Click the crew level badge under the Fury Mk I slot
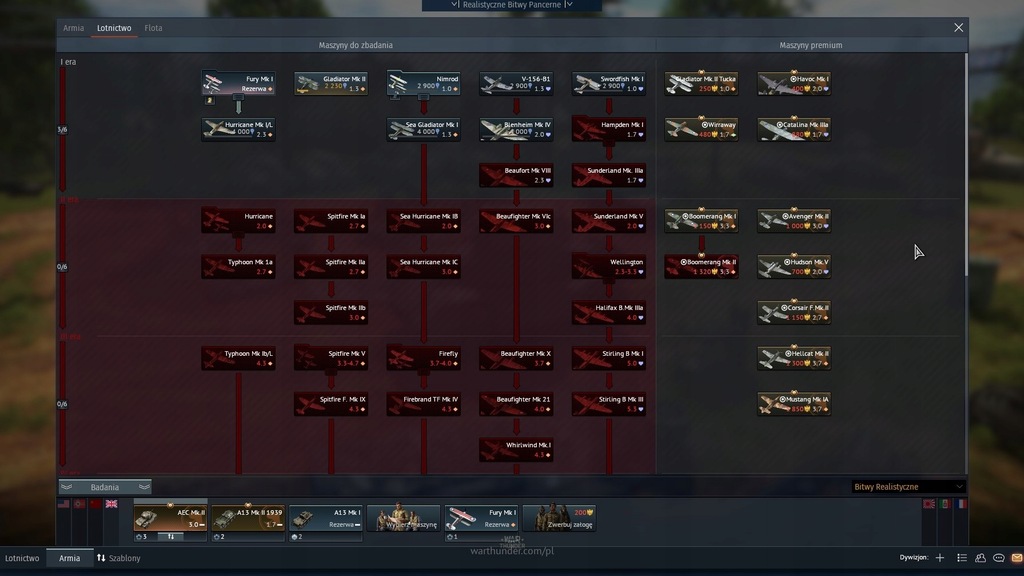The width and height of the screenshot is (1024, 576). [x=453, y=537]
